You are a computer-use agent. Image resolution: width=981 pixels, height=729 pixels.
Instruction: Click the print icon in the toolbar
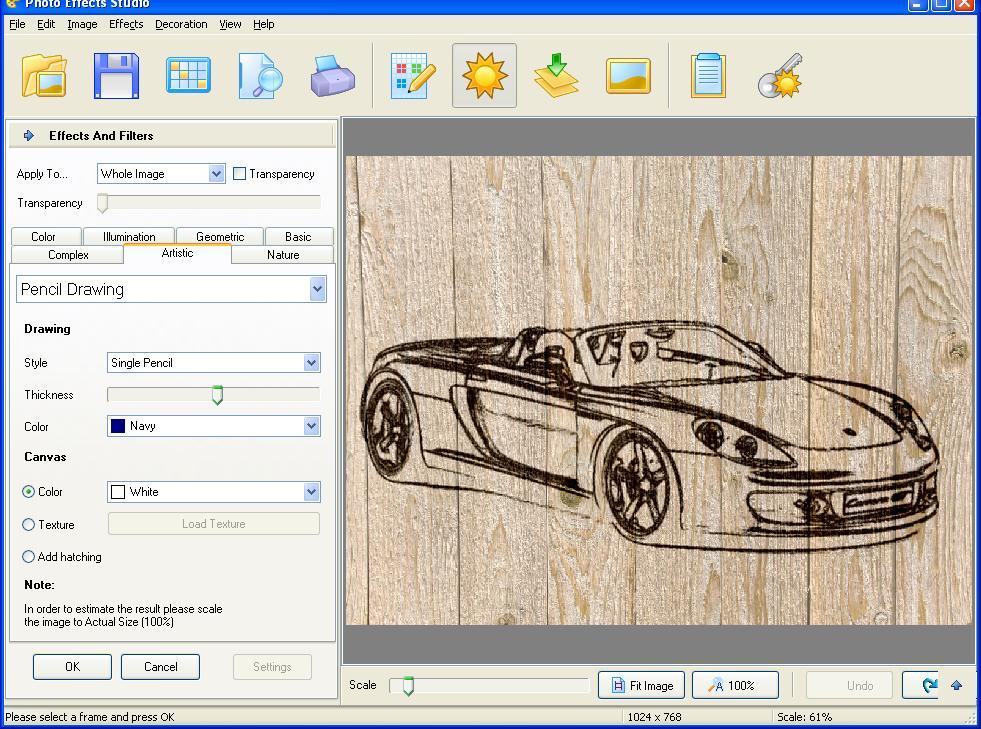332,74
